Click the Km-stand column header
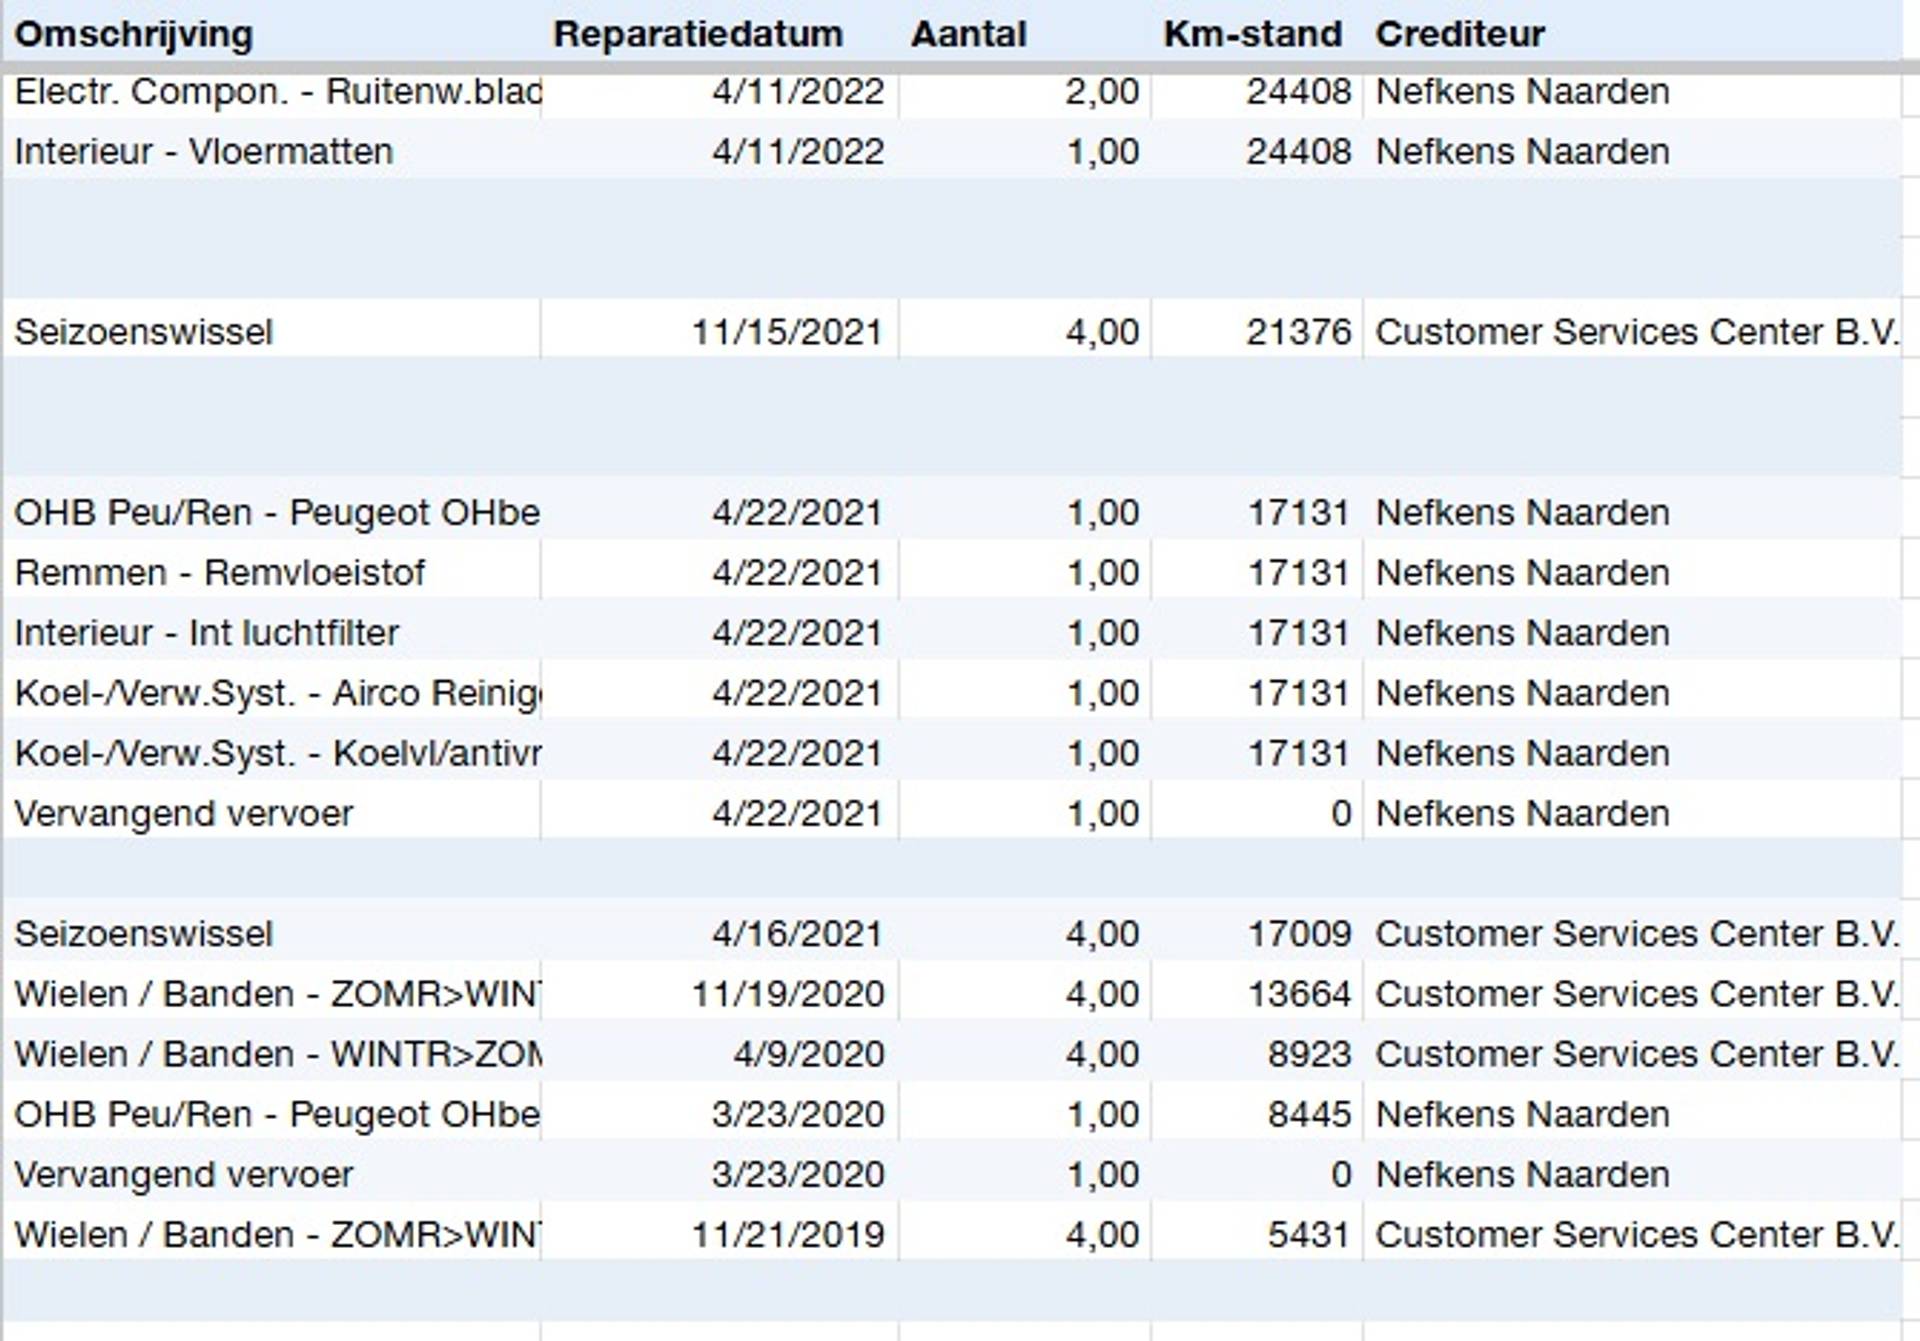 point(1252,34)
